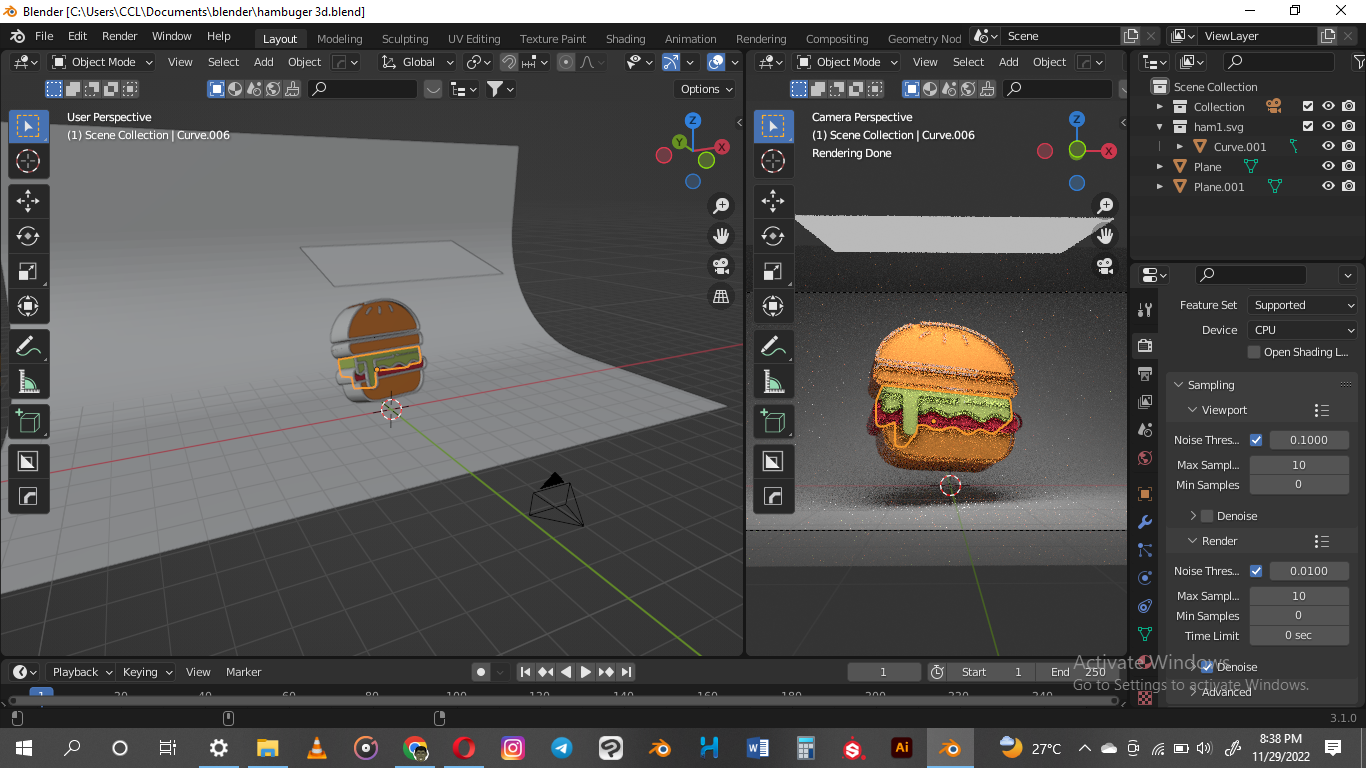
Task: Open the World properties tab
Action: click(1145, 458)
